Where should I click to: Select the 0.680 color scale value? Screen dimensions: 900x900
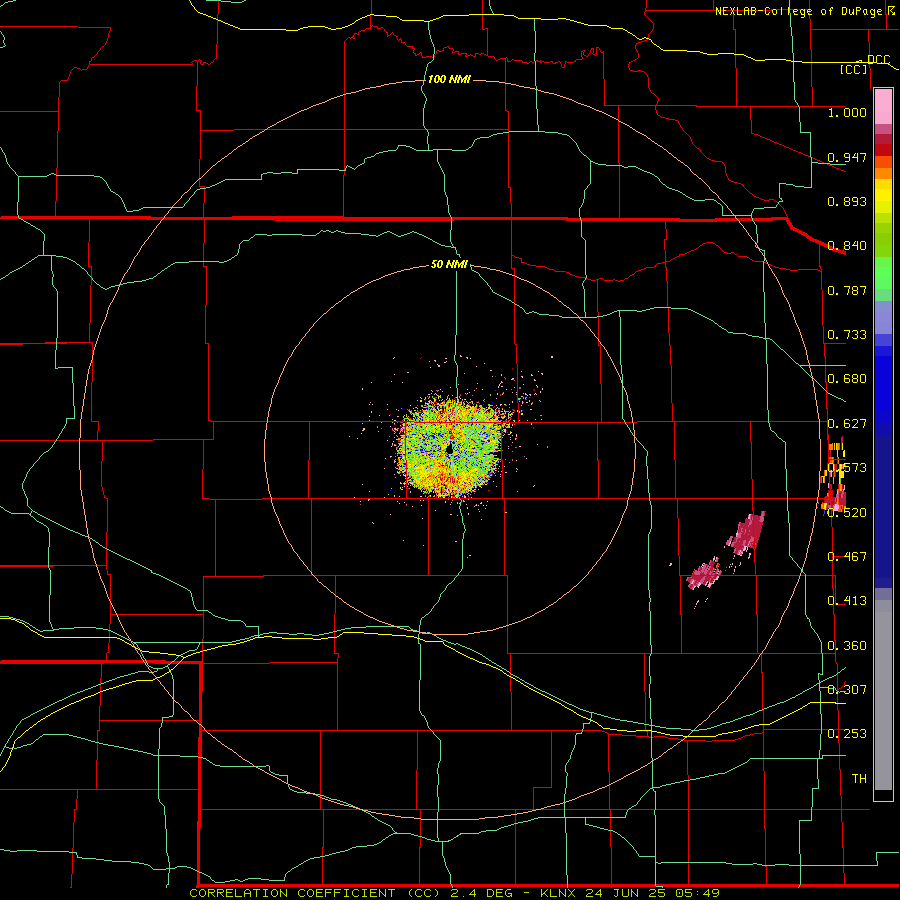click(x=847, y=379)
